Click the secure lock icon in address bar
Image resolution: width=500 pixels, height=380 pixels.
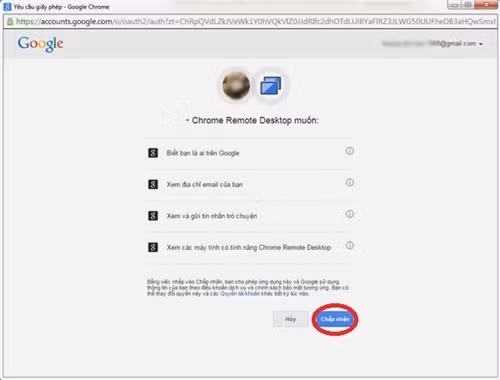pyautogui.click(x=10, y=21)
